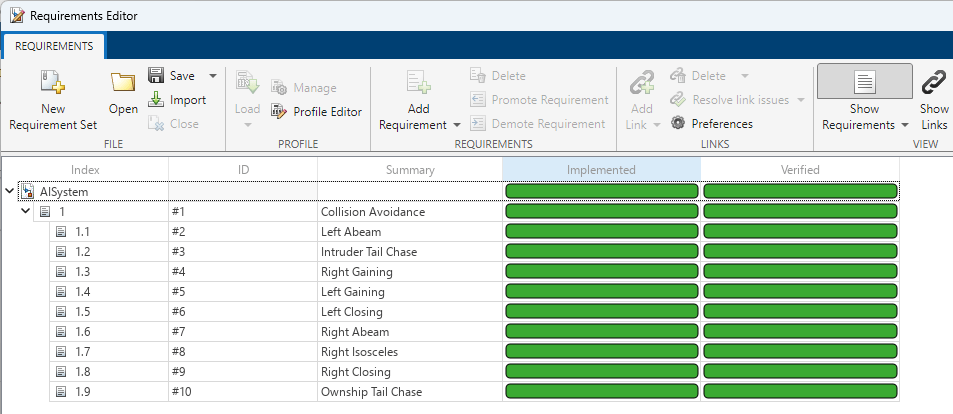Click requirement icon for index 1.4
Image resolution: width=953 pixels, height=414 pixels.
61,292
